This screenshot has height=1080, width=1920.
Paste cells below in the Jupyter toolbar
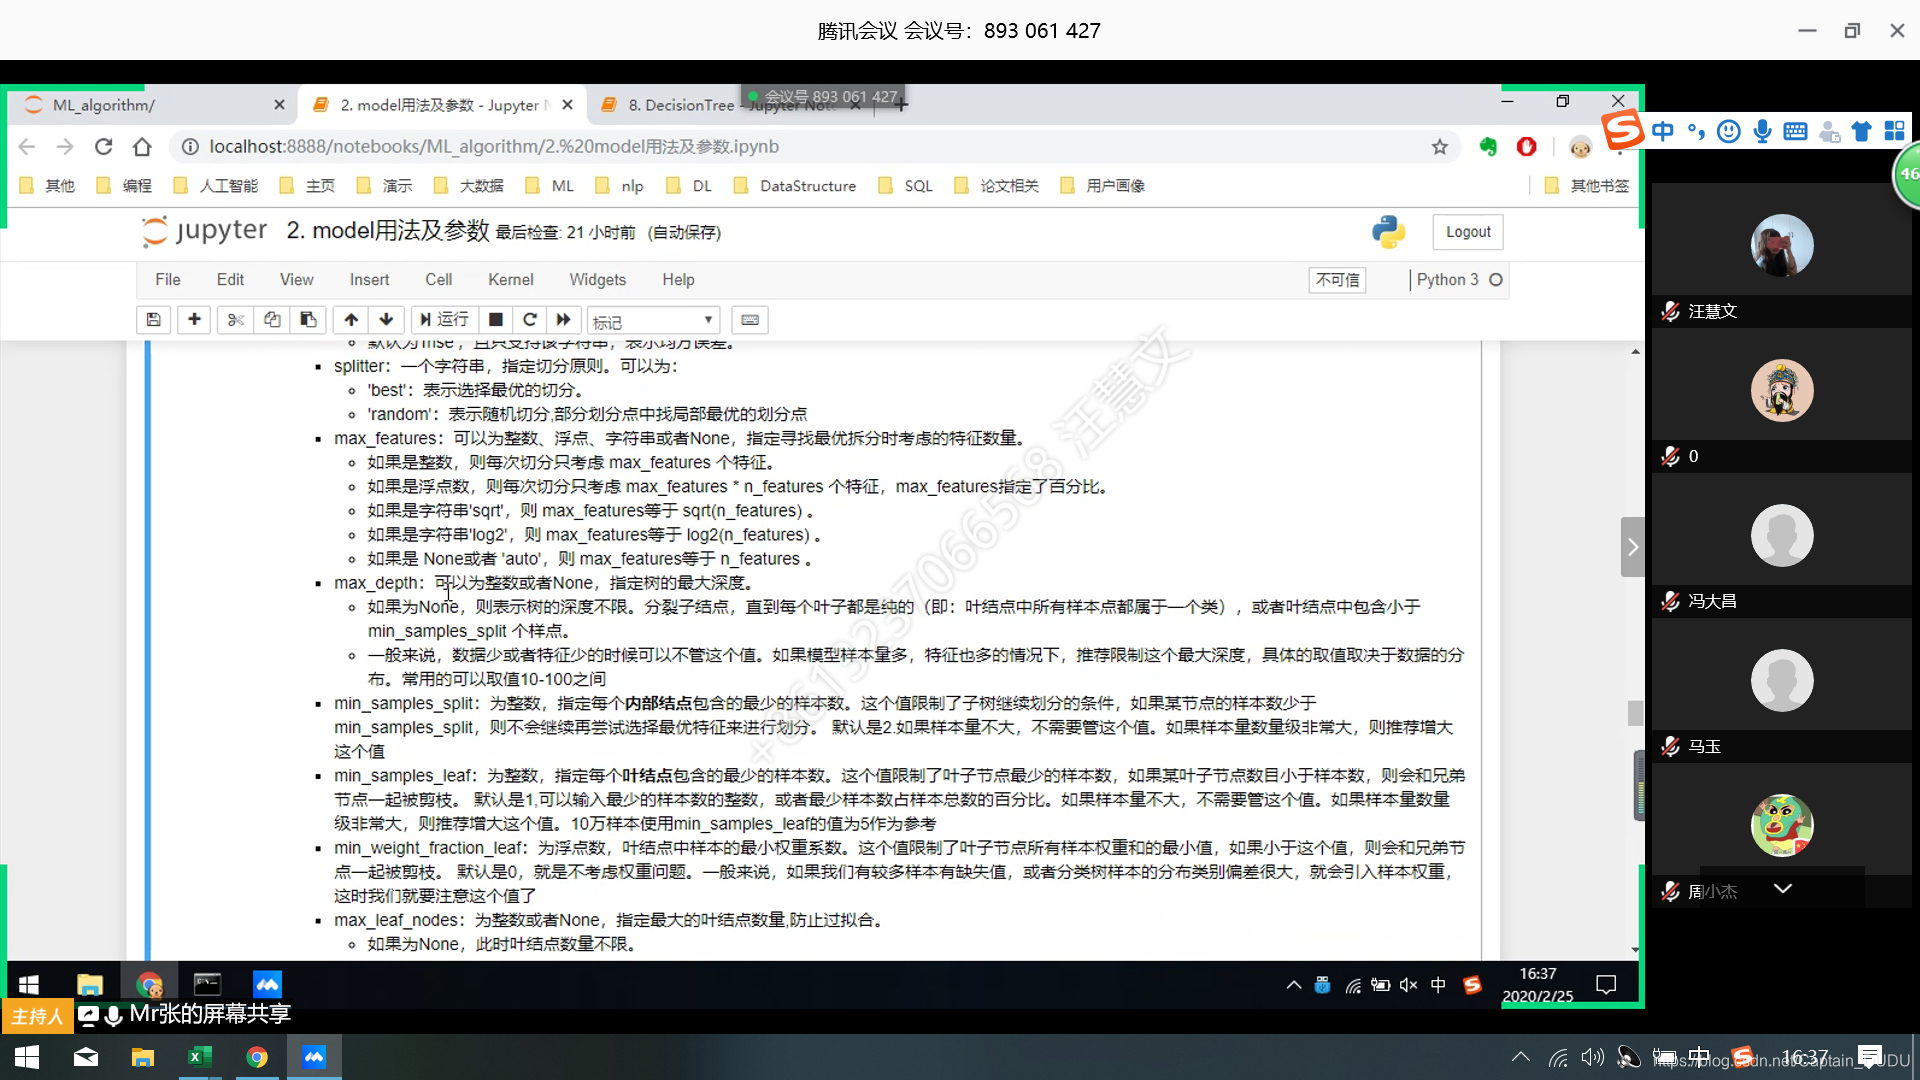[x=308, y=320]
